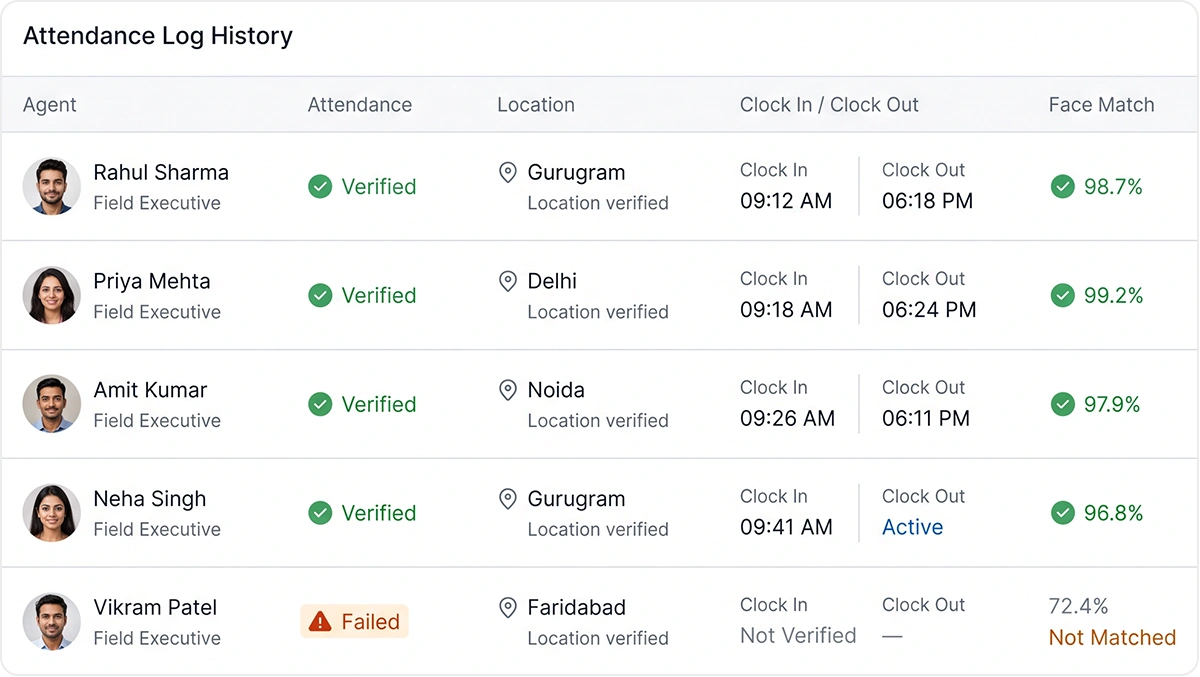Click the Verified label in Priya Mehta's row

pyautogui.click(x=379, y=295)
